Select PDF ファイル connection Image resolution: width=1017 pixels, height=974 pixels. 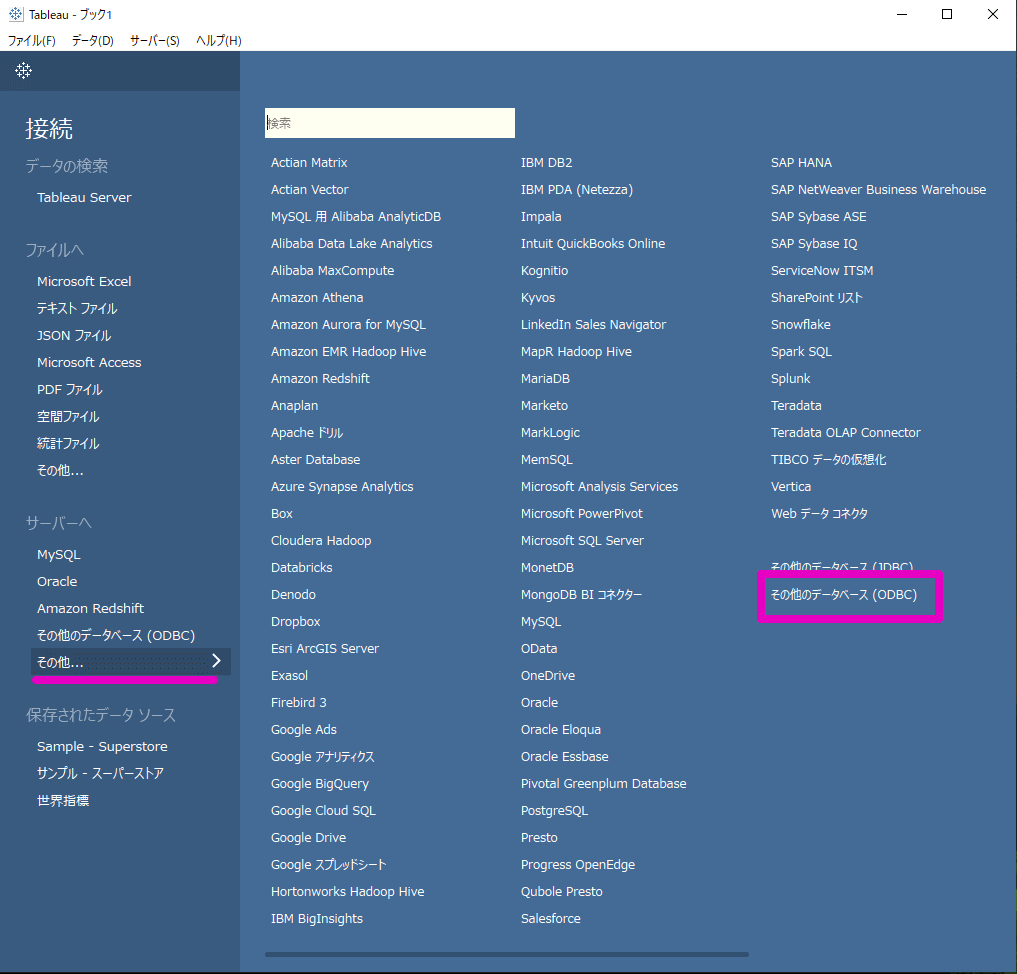pos(69,390)
